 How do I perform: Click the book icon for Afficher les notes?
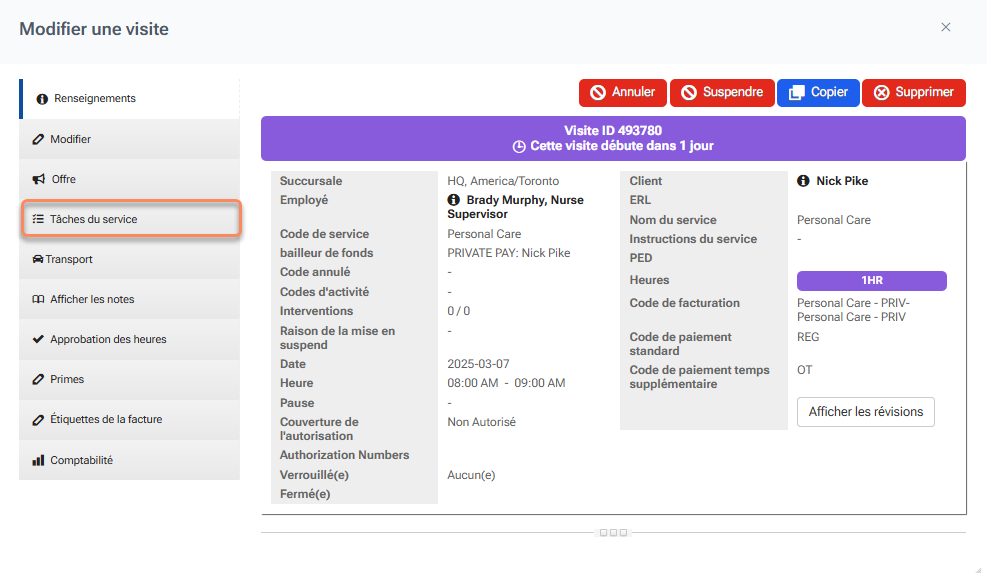pyautogui.click(x=38, y=299)
